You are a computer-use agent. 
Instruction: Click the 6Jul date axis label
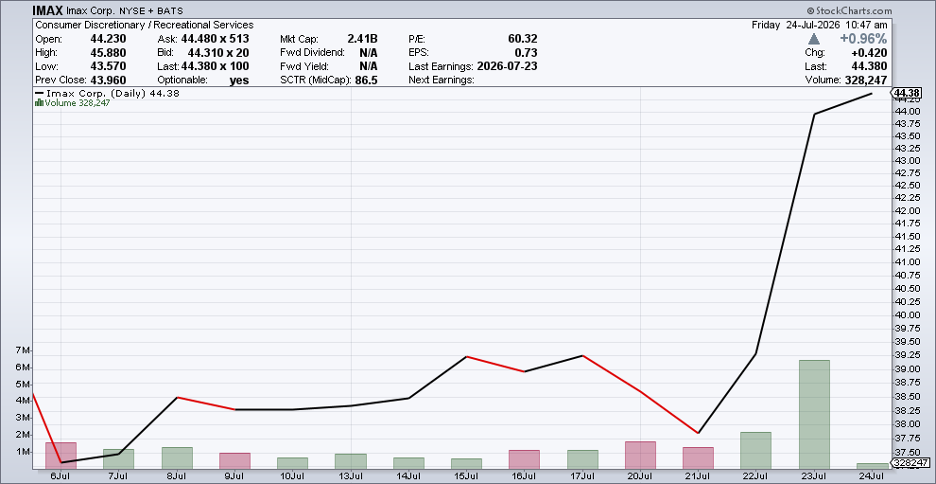click(x=61, y=476)
